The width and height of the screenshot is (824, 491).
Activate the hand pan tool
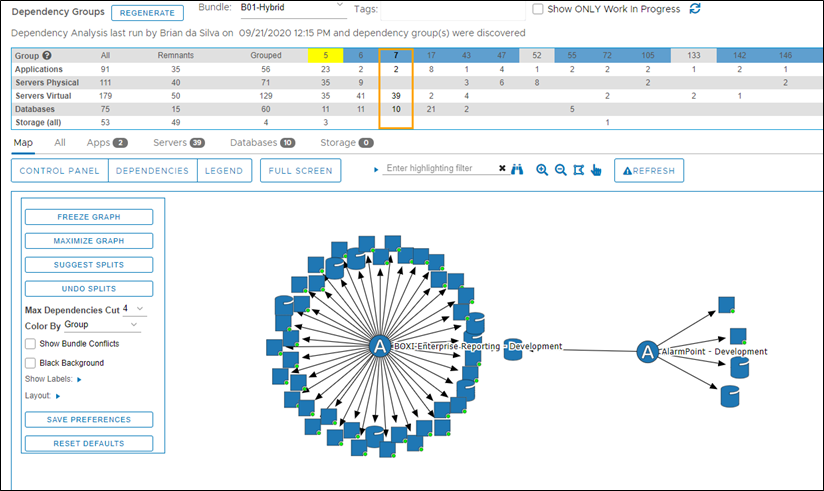(596, 170)
